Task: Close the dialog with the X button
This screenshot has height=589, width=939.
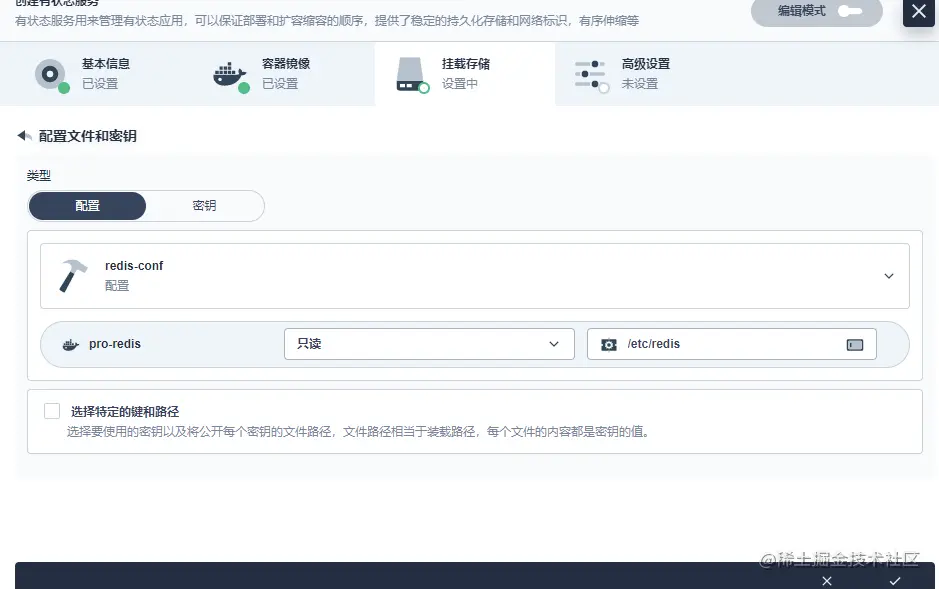Action: coord(919,12)
